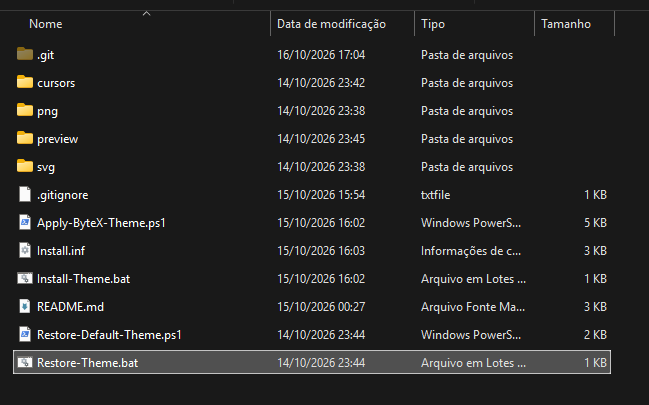The height and width of the screenshot is (405, 649).
Task: Select the Restore-Theme.bat file name
Action: (x=87, y=363)
